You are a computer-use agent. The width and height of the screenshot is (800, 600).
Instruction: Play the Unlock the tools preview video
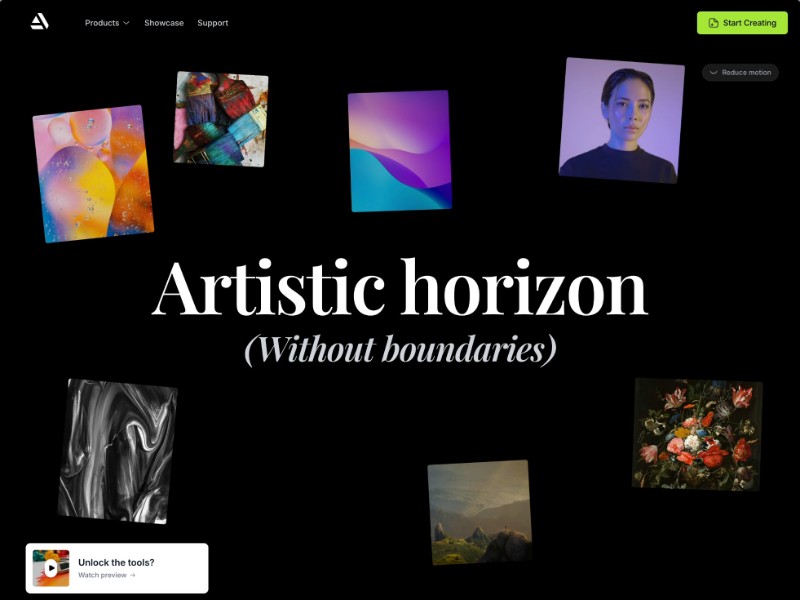(51, 568)
